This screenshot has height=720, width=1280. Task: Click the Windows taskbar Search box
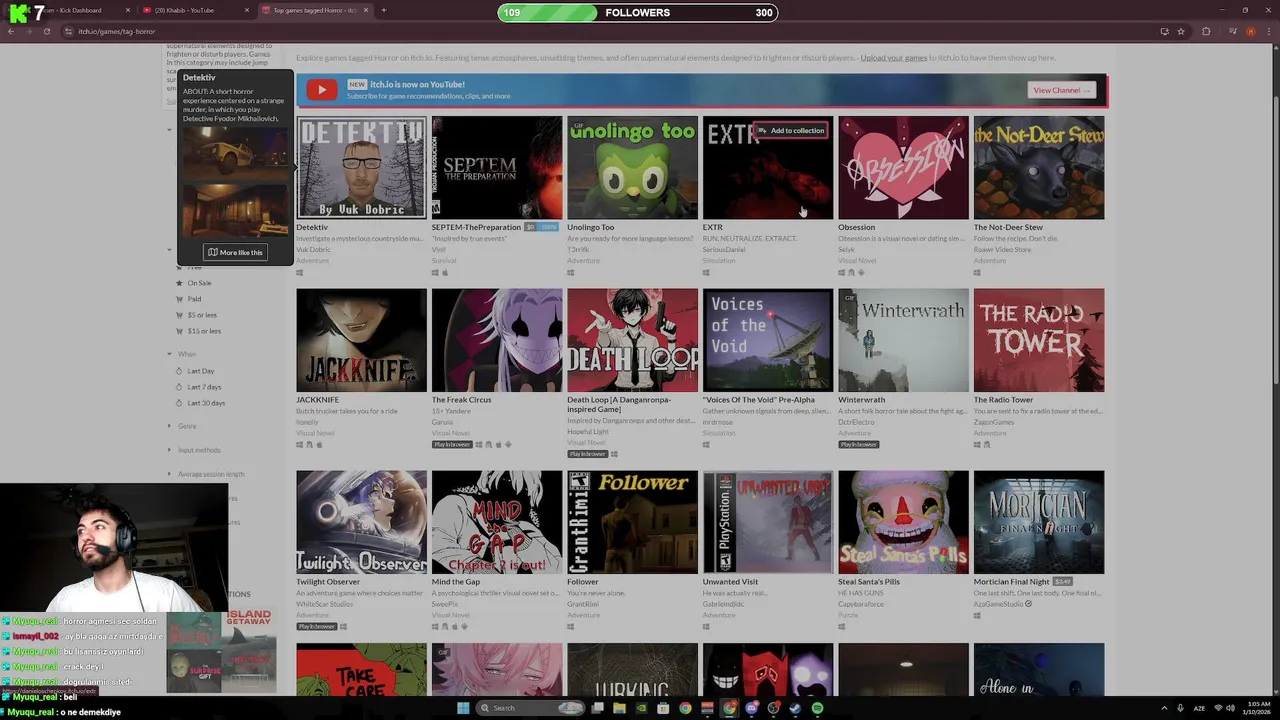click(x=530, y=708)
